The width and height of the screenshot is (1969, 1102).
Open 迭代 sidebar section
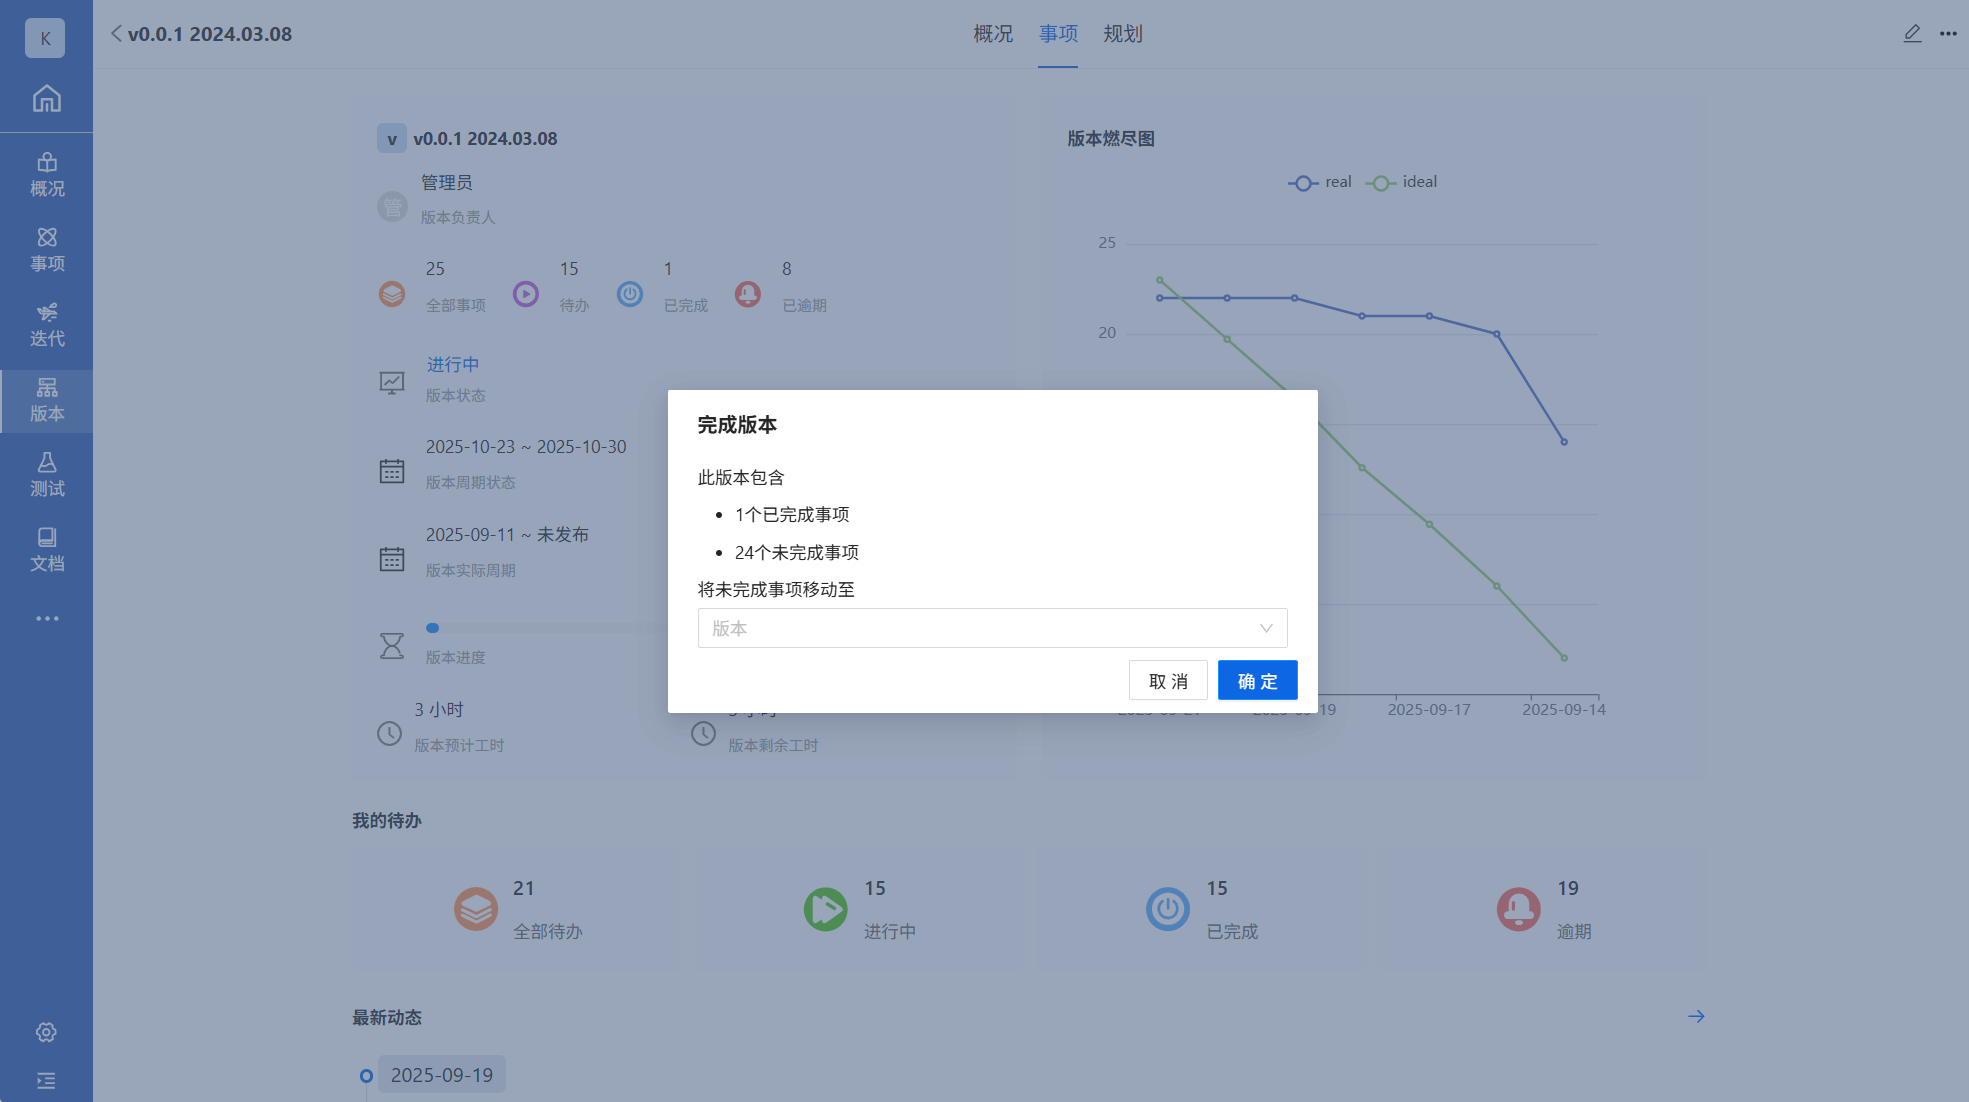(x=46, y=325)
